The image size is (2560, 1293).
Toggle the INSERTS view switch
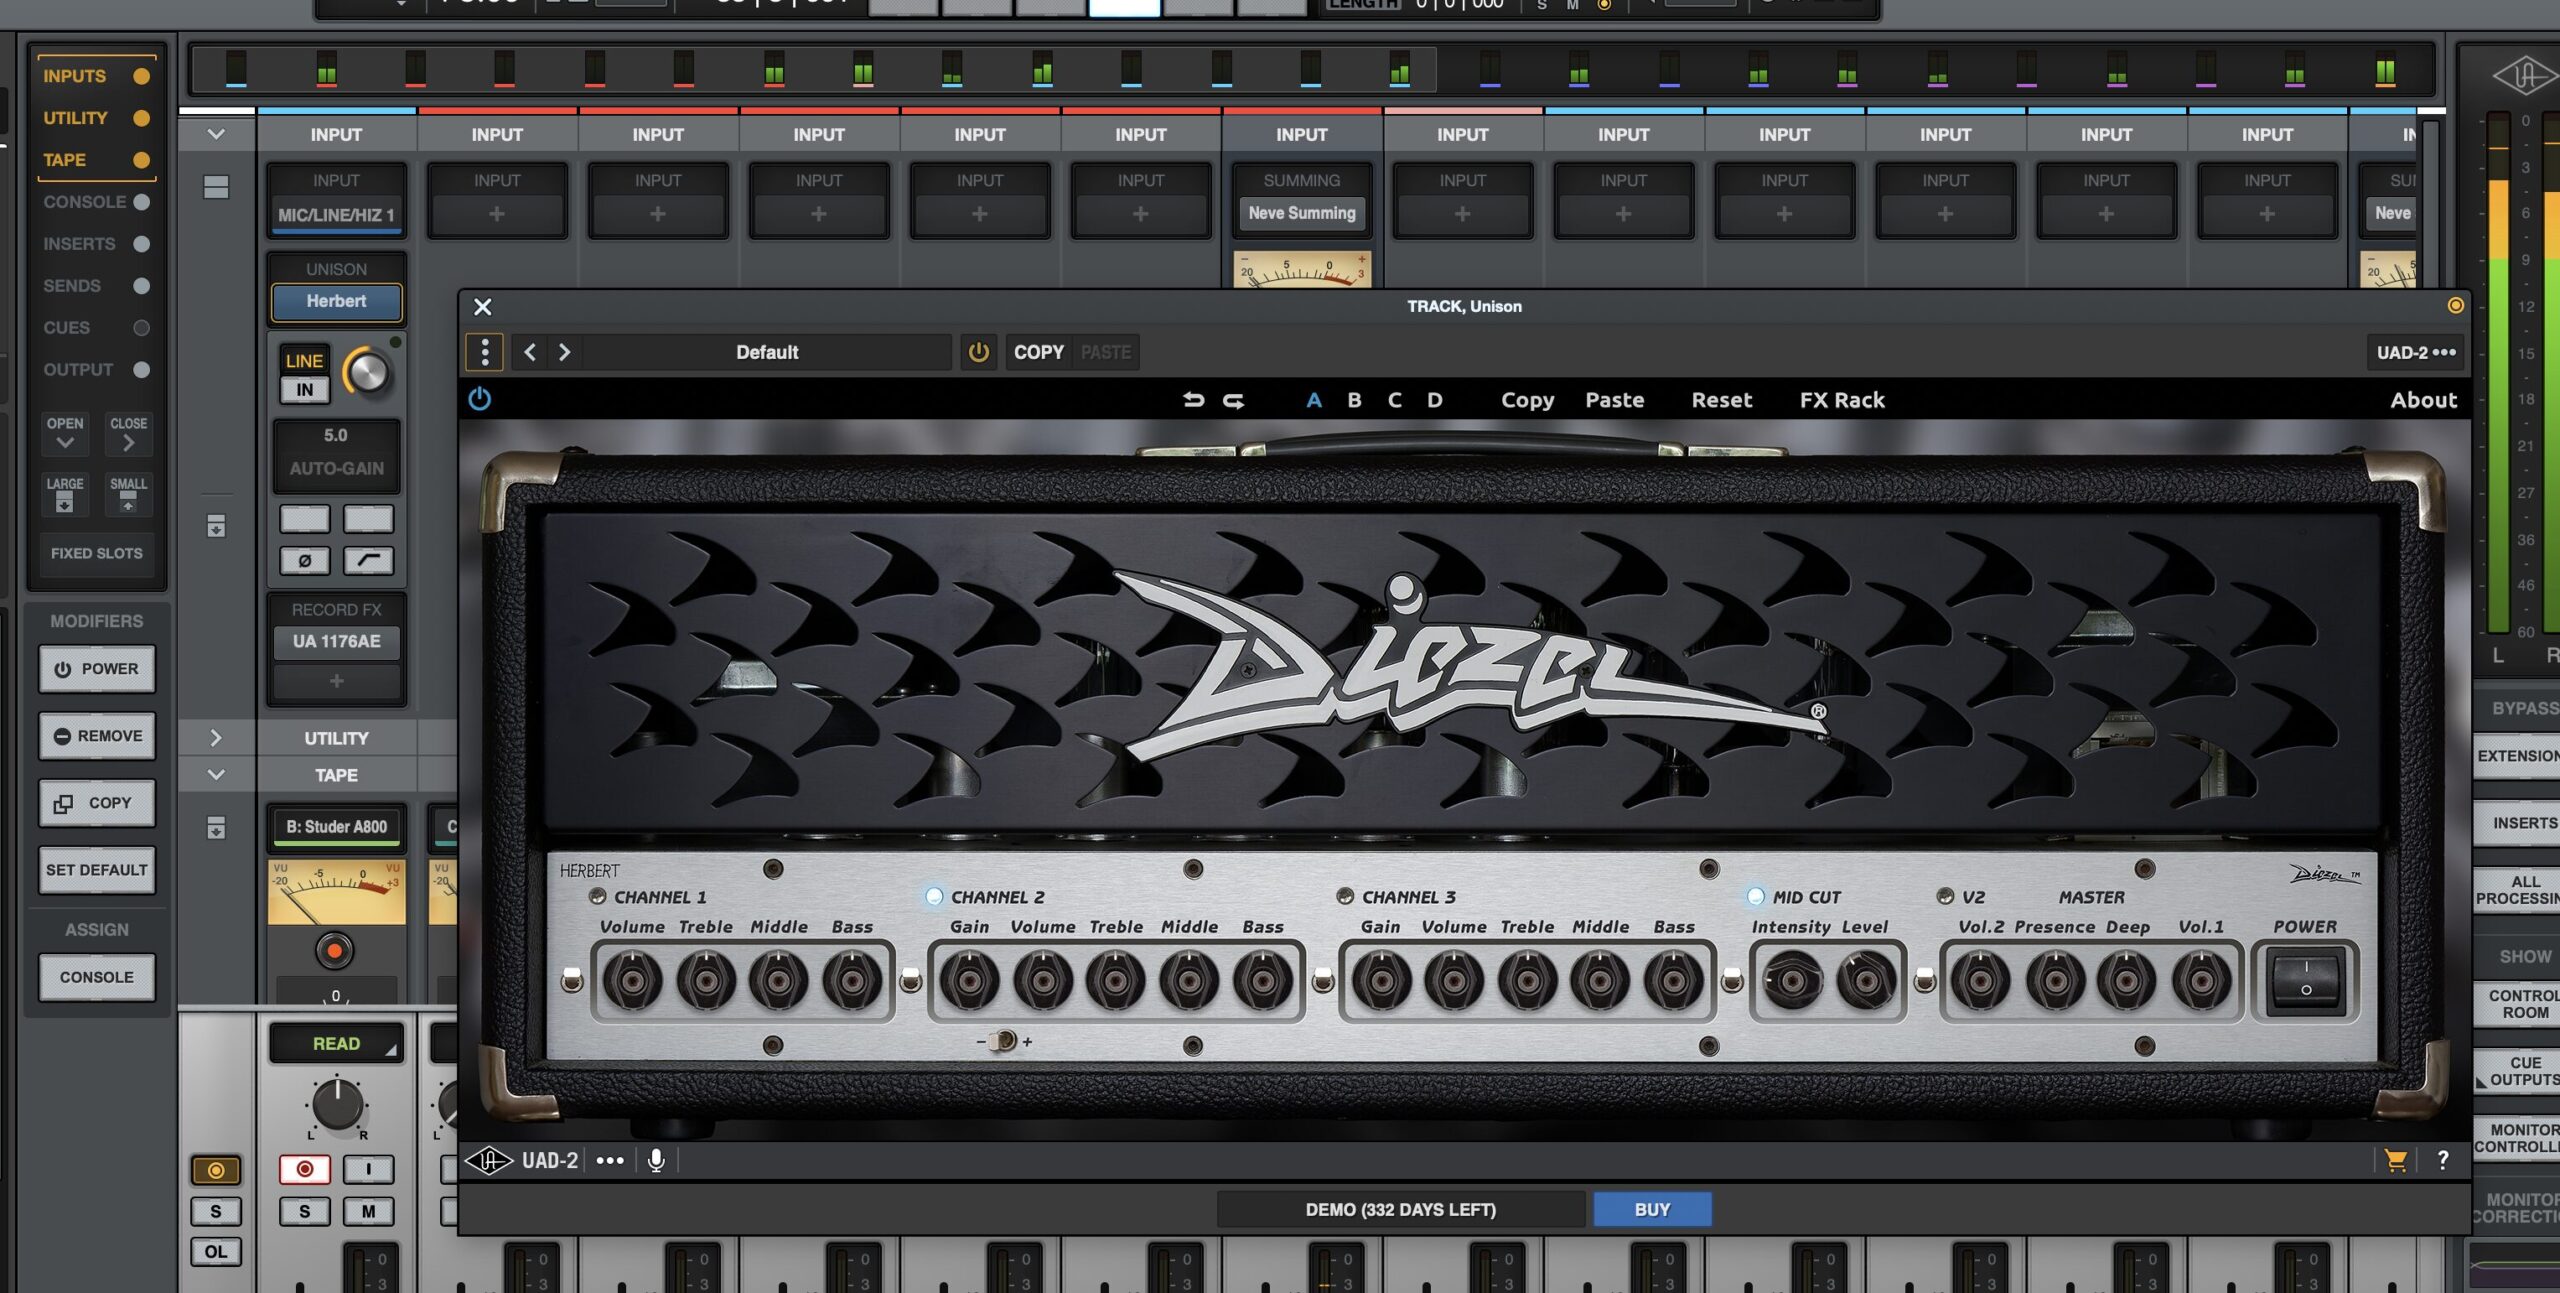[x=141, y=244]
